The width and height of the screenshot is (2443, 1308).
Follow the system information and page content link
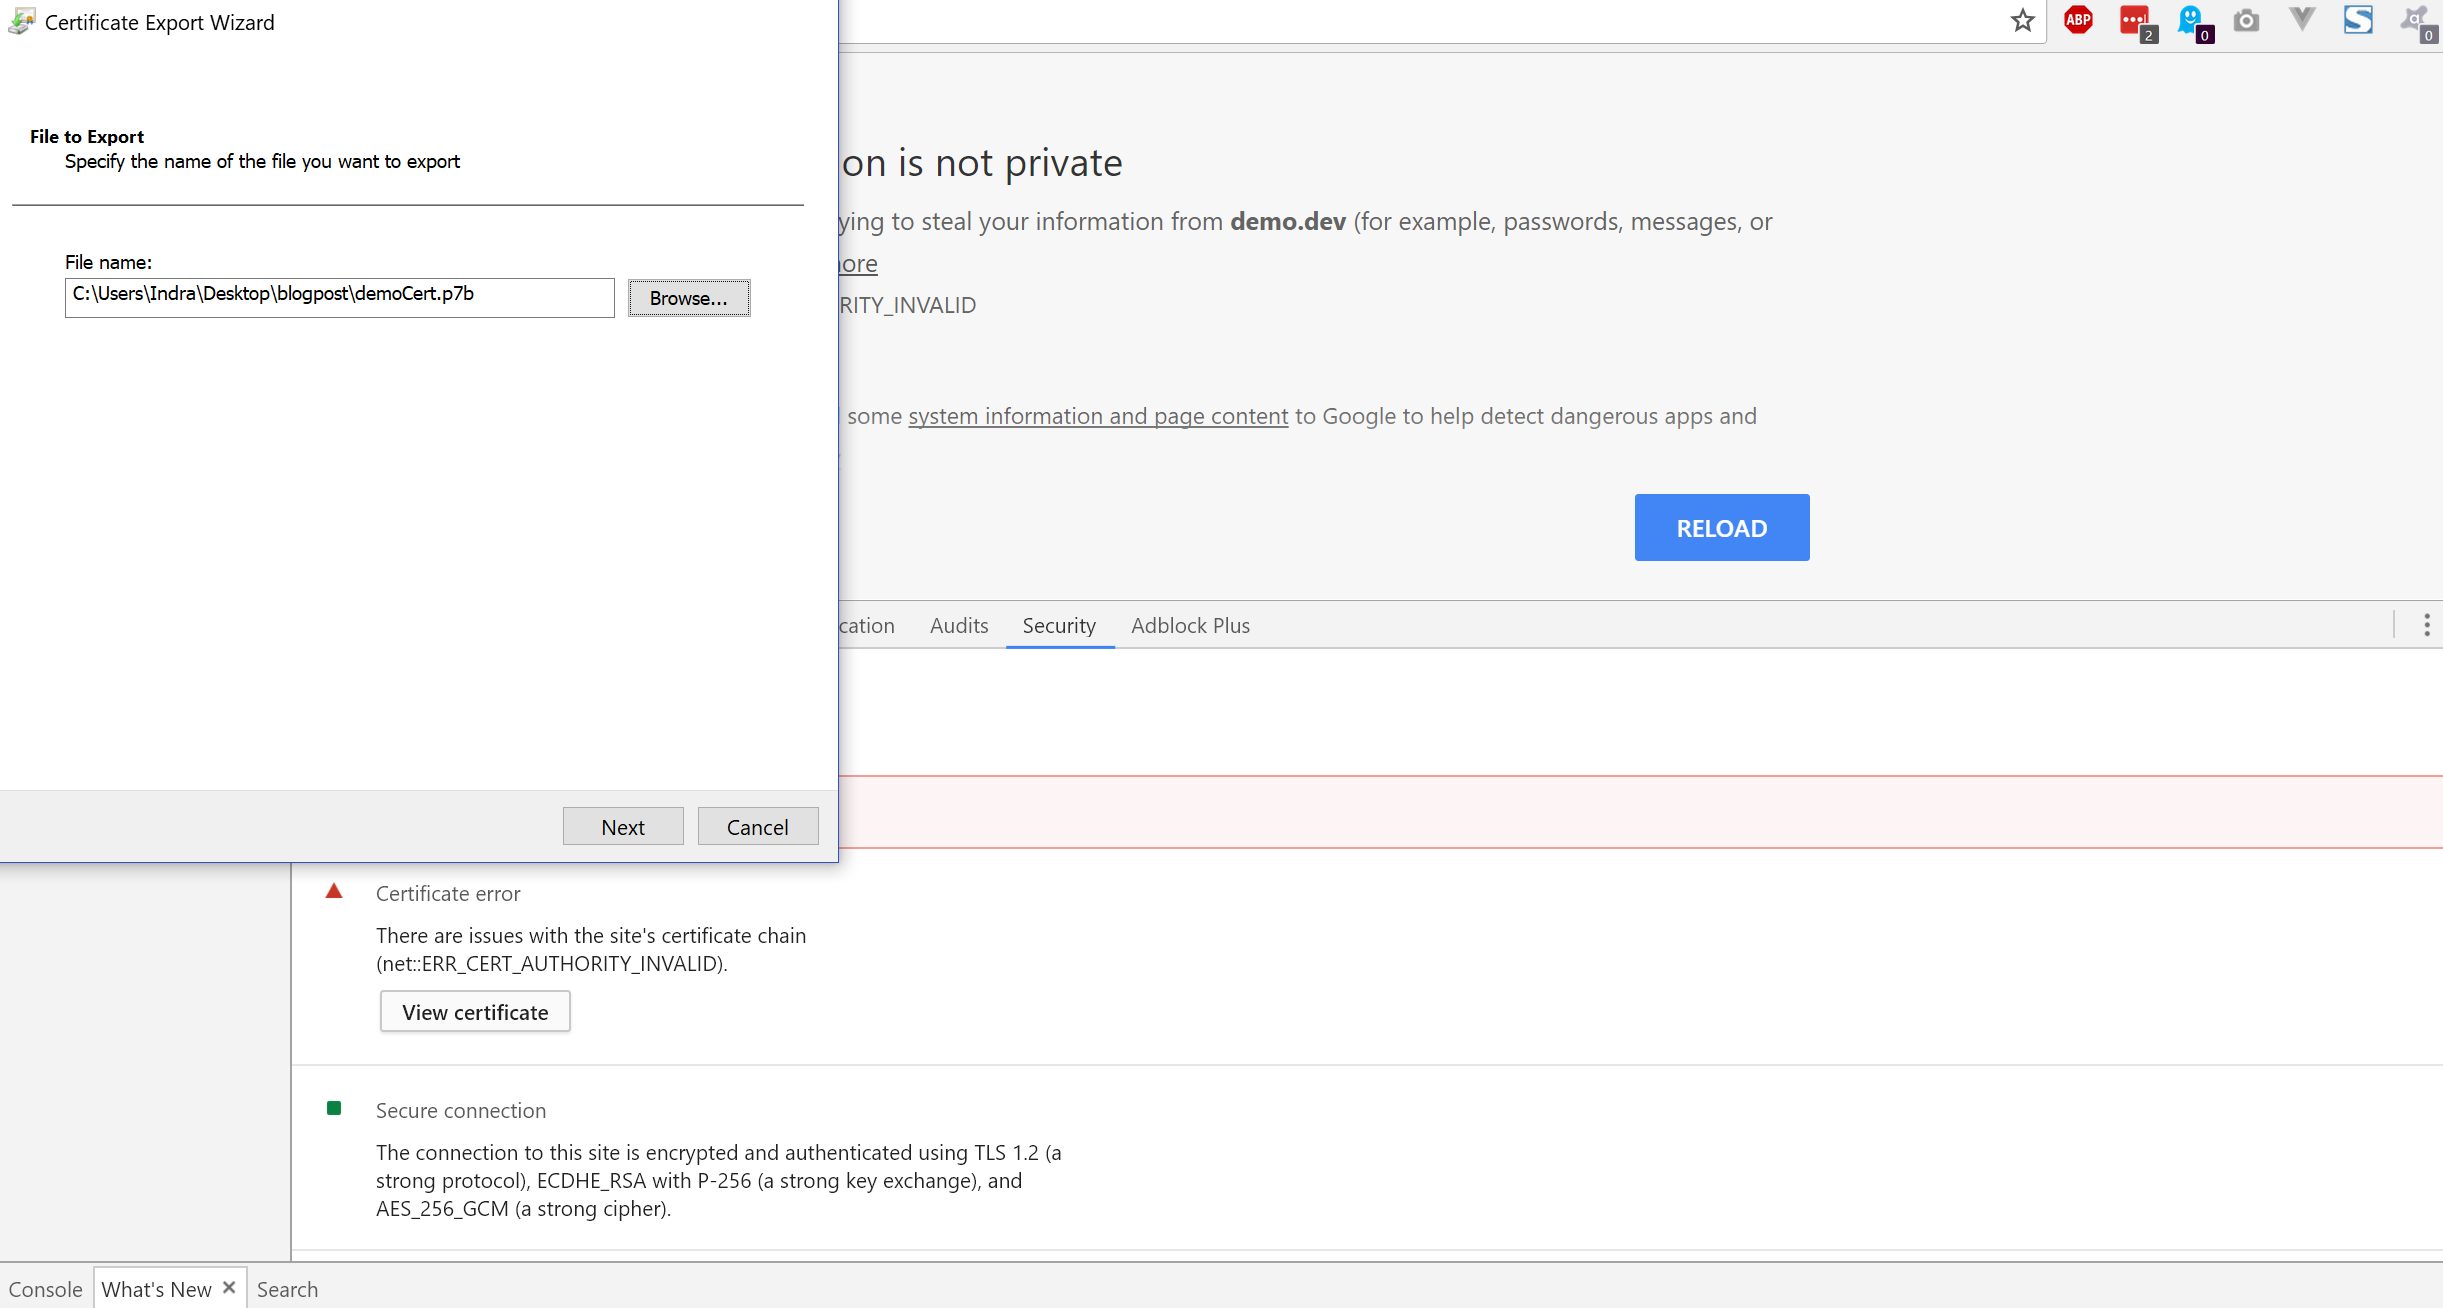[x=1098, y=416]
